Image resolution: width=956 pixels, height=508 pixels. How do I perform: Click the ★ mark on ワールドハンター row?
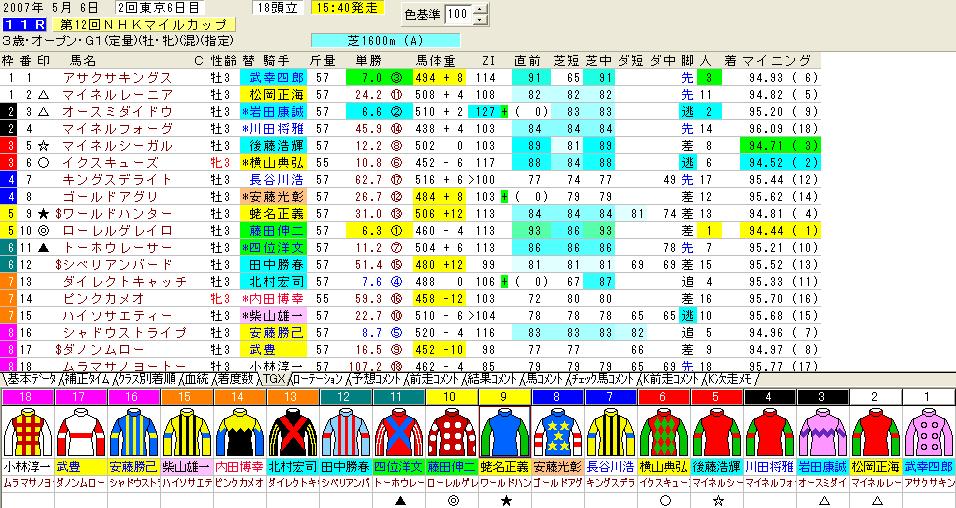click(43, 214)
